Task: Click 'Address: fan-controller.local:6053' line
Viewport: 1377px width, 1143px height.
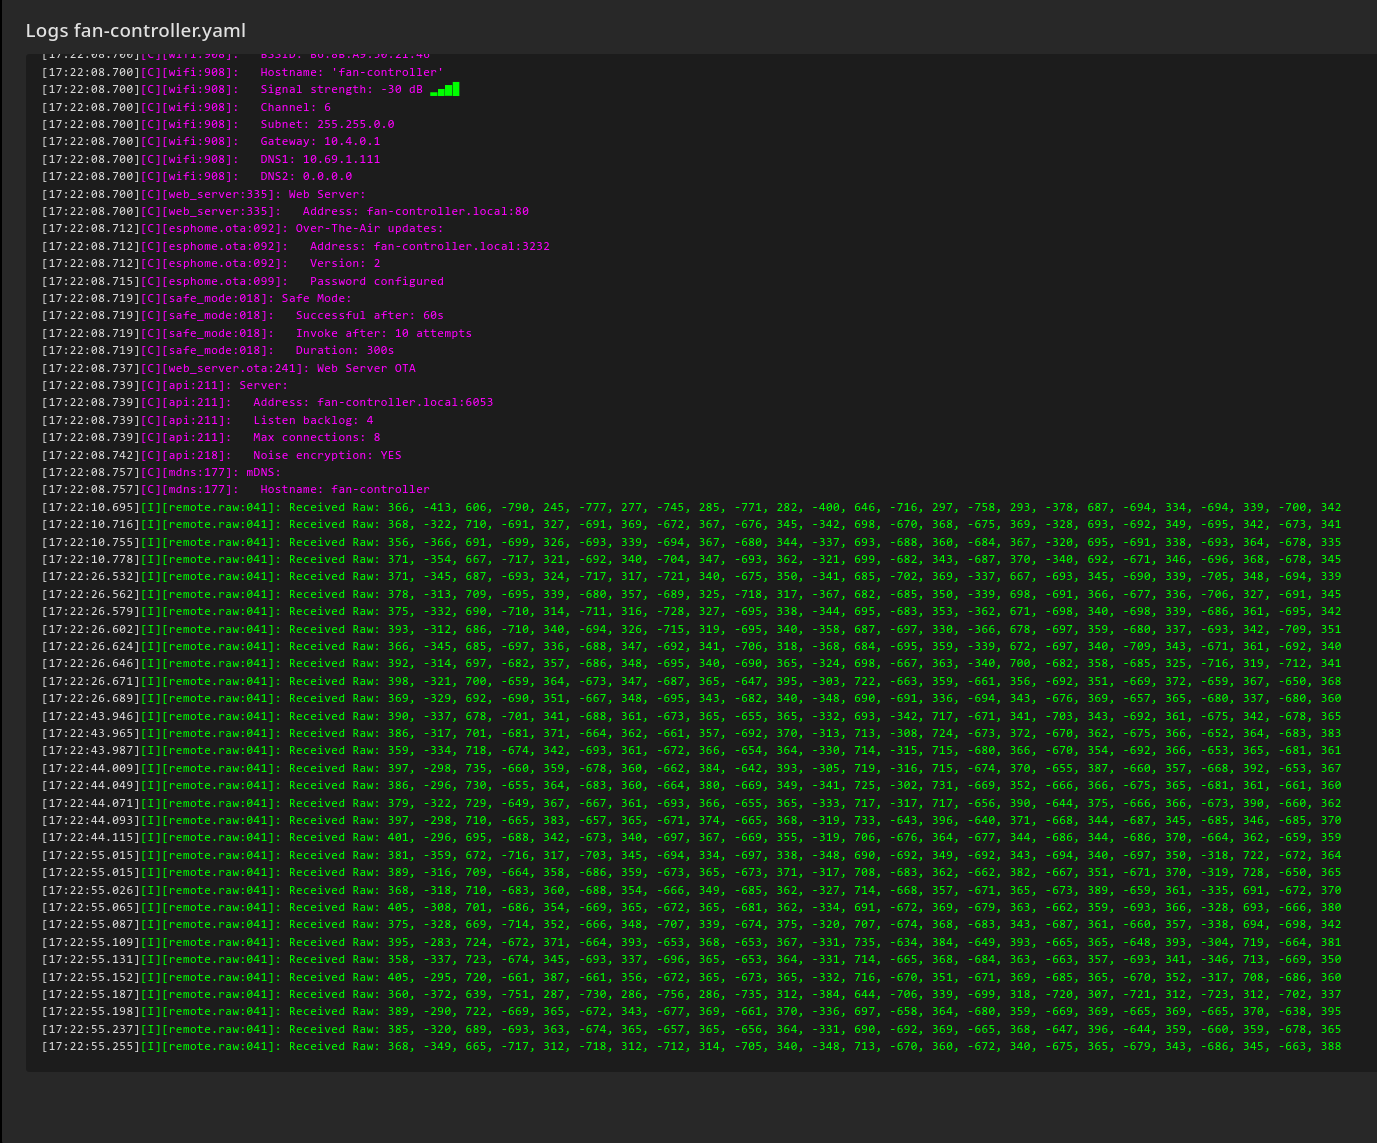Action: click(x=267, y=402)
